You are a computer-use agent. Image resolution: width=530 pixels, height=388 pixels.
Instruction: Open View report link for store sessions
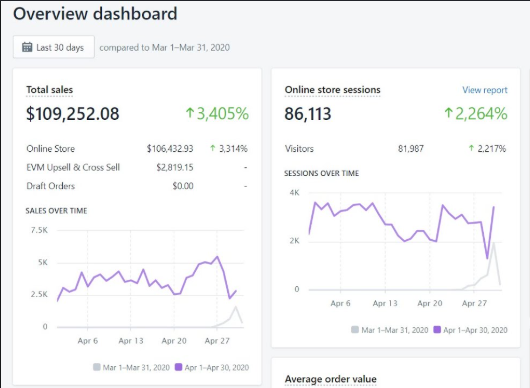[x=485, y=90]
